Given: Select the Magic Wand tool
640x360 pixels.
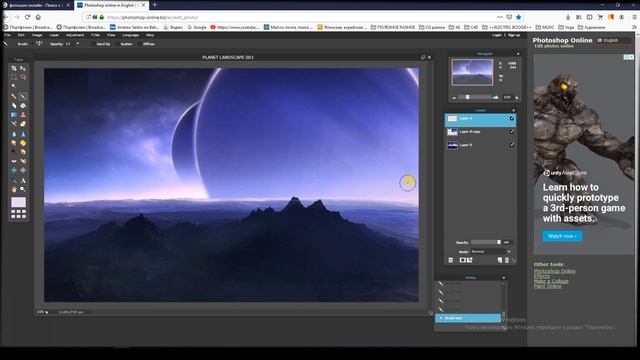Looking at the screenshot, I should click(x=14, y=86).
